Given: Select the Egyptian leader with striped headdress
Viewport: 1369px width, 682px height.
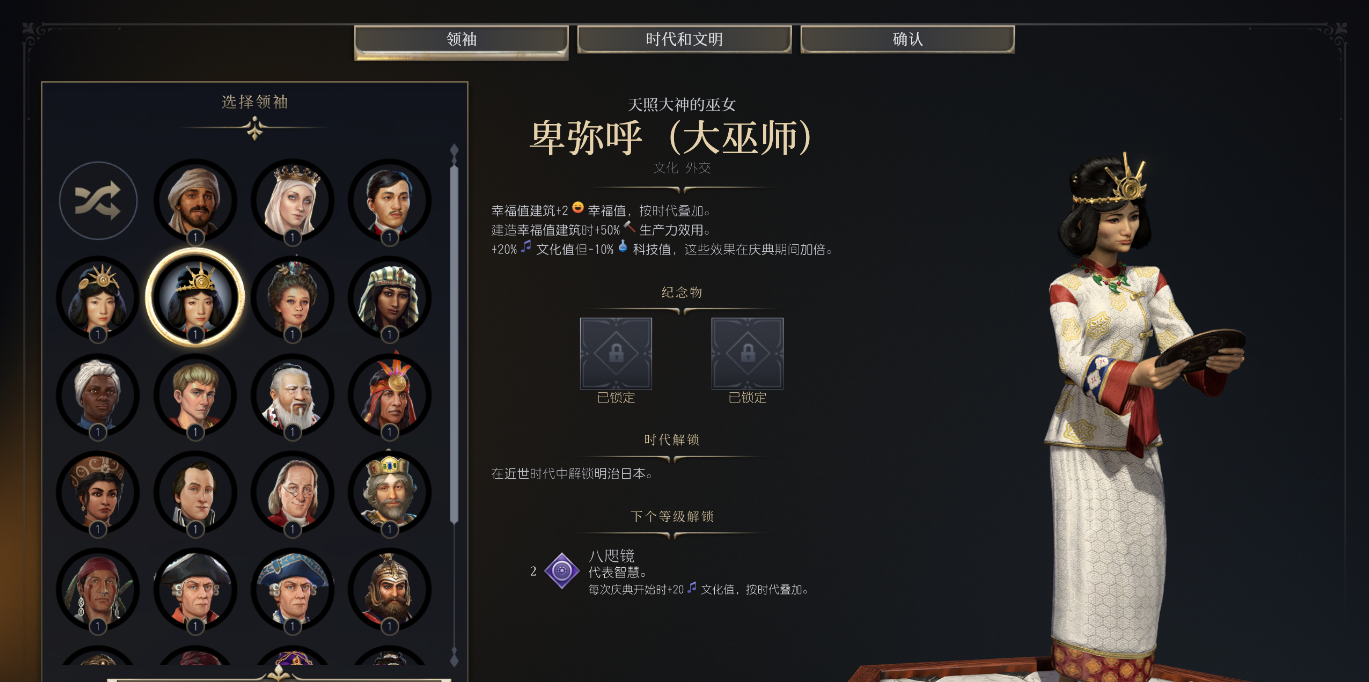Looking at the screenshot, I should 389,298.
